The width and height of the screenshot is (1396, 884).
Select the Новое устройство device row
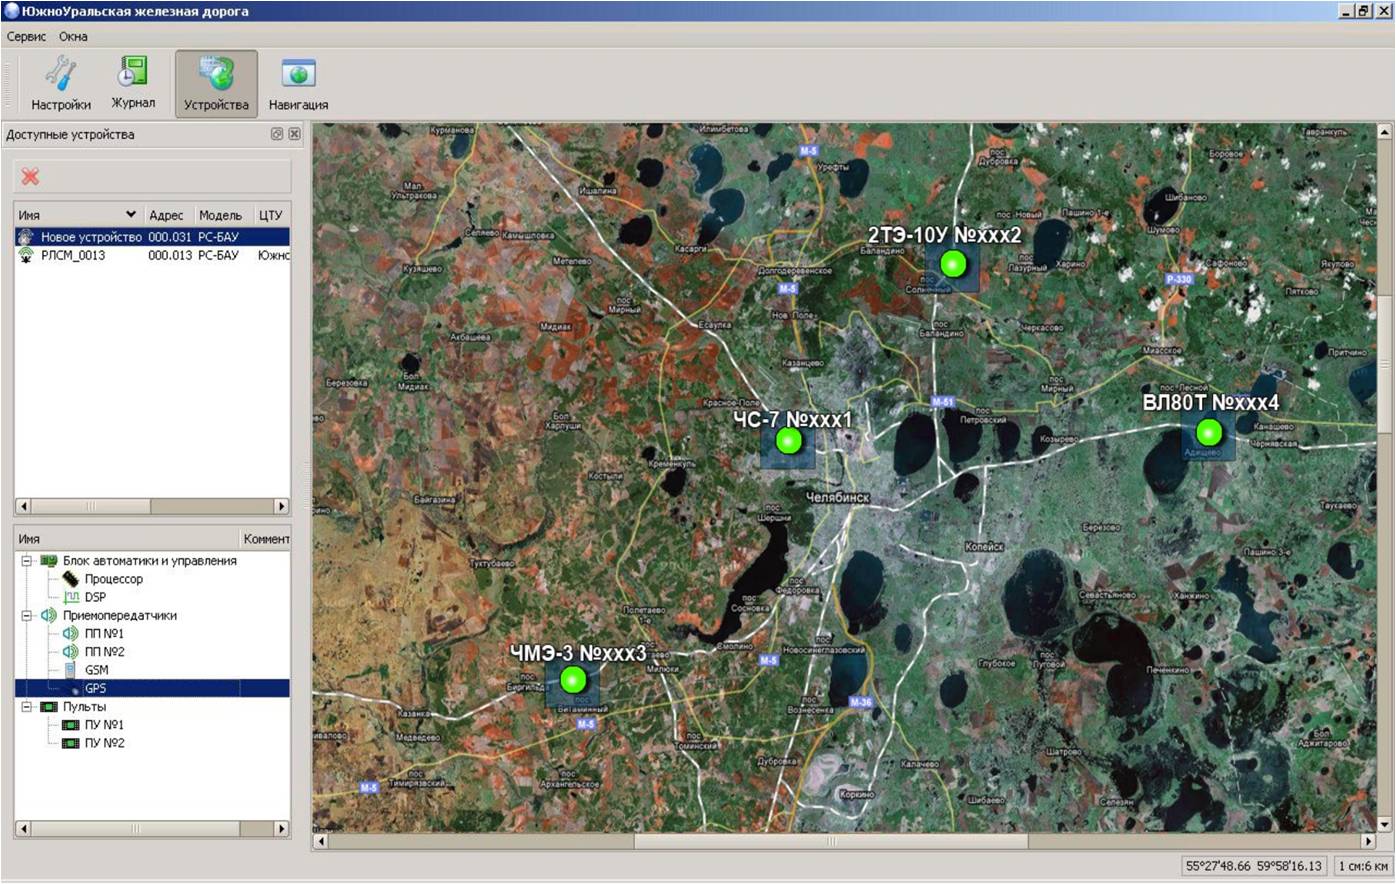[x=152, y=237]
